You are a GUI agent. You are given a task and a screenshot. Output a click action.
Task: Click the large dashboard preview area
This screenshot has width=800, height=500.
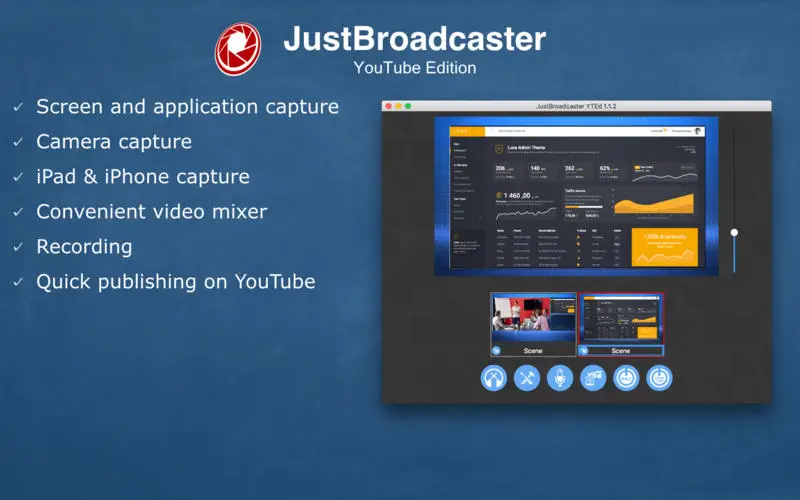(x=576, y=196)
